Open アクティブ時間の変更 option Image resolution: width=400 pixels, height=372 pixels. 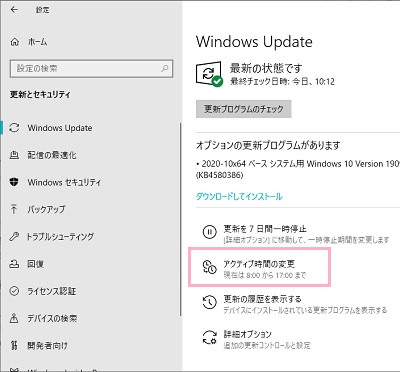point(259,264)
